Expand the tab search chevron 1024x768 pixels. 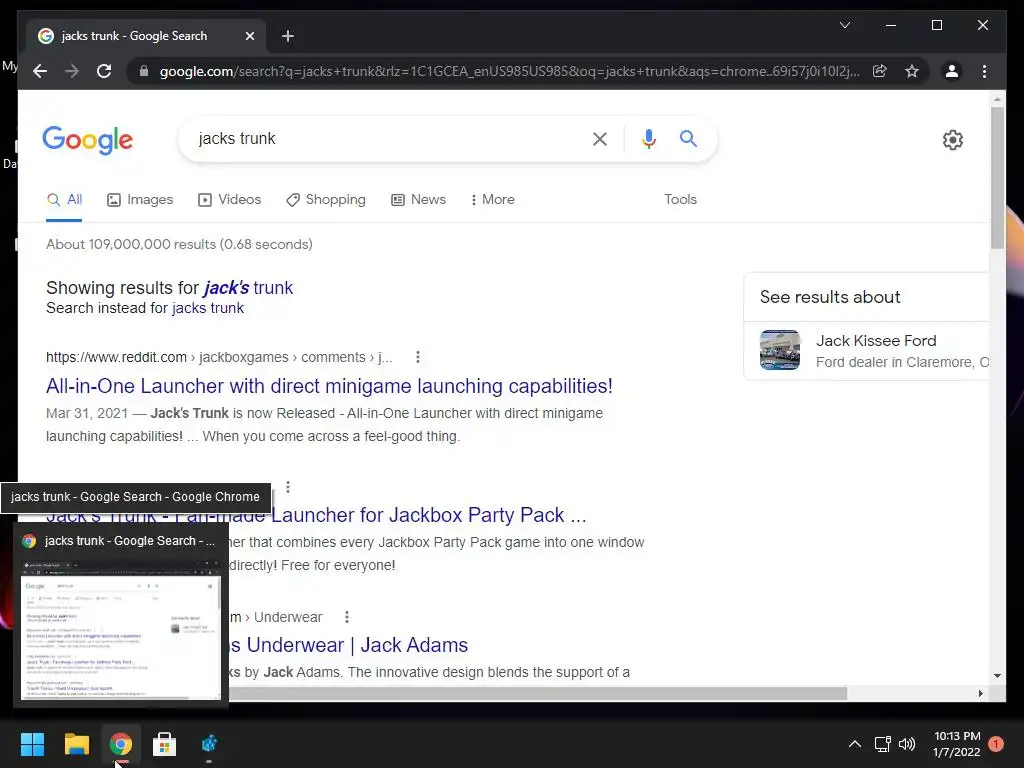[844, 25]
